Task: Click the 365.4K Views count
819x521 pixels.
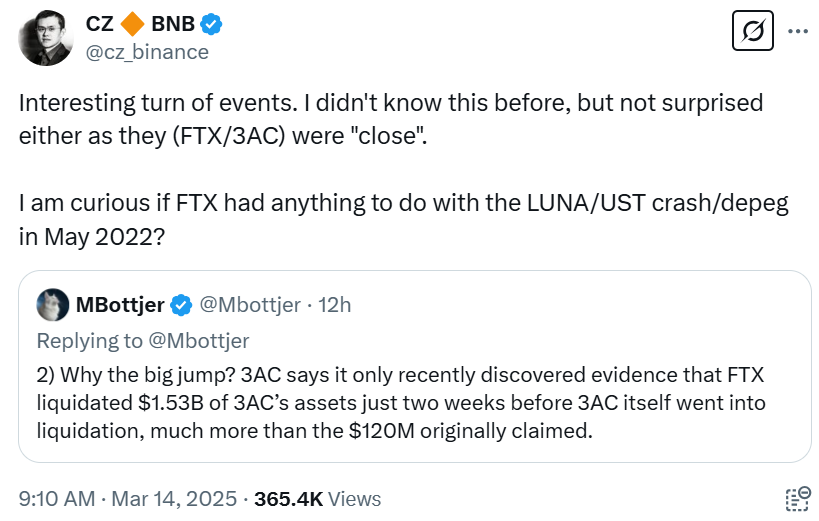Action: pyautogui.click(x=318, y=498)
